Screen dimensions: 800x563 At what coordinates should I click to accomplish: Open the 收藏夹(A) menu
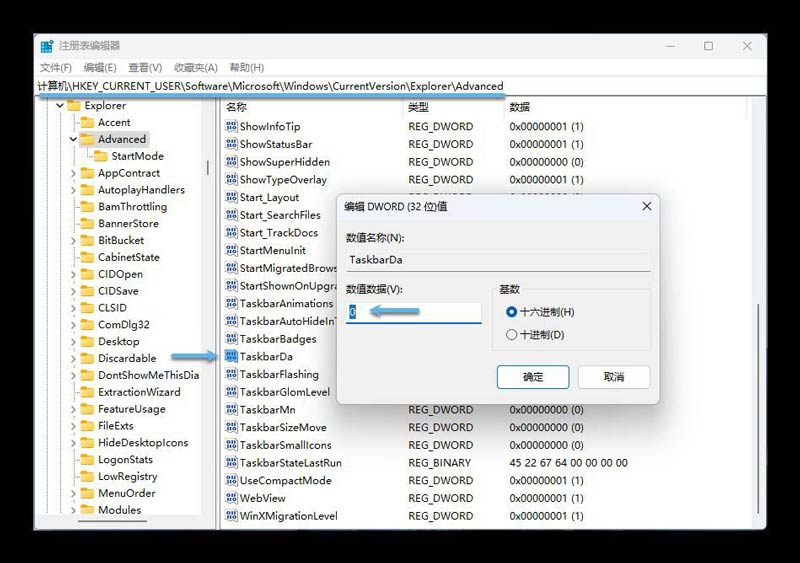pyautogui.click(x=195, y=67)
